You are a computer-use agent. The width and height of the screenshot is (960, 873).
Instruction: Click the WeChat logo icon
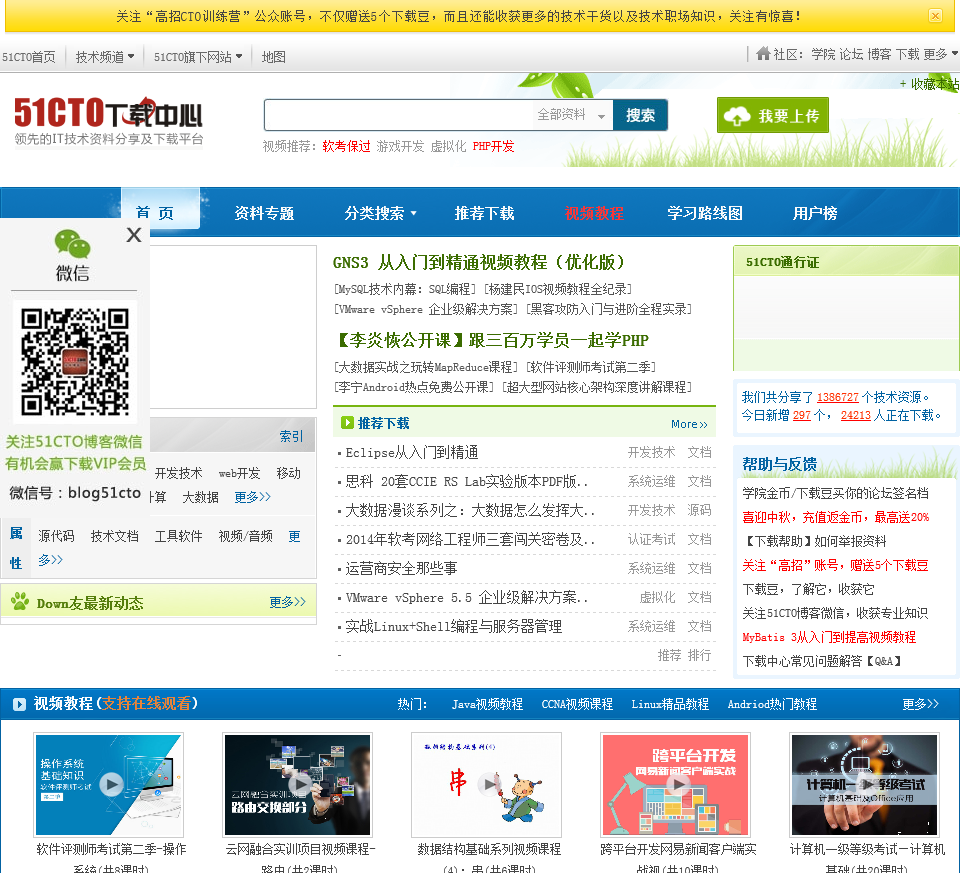click(72, 244)
